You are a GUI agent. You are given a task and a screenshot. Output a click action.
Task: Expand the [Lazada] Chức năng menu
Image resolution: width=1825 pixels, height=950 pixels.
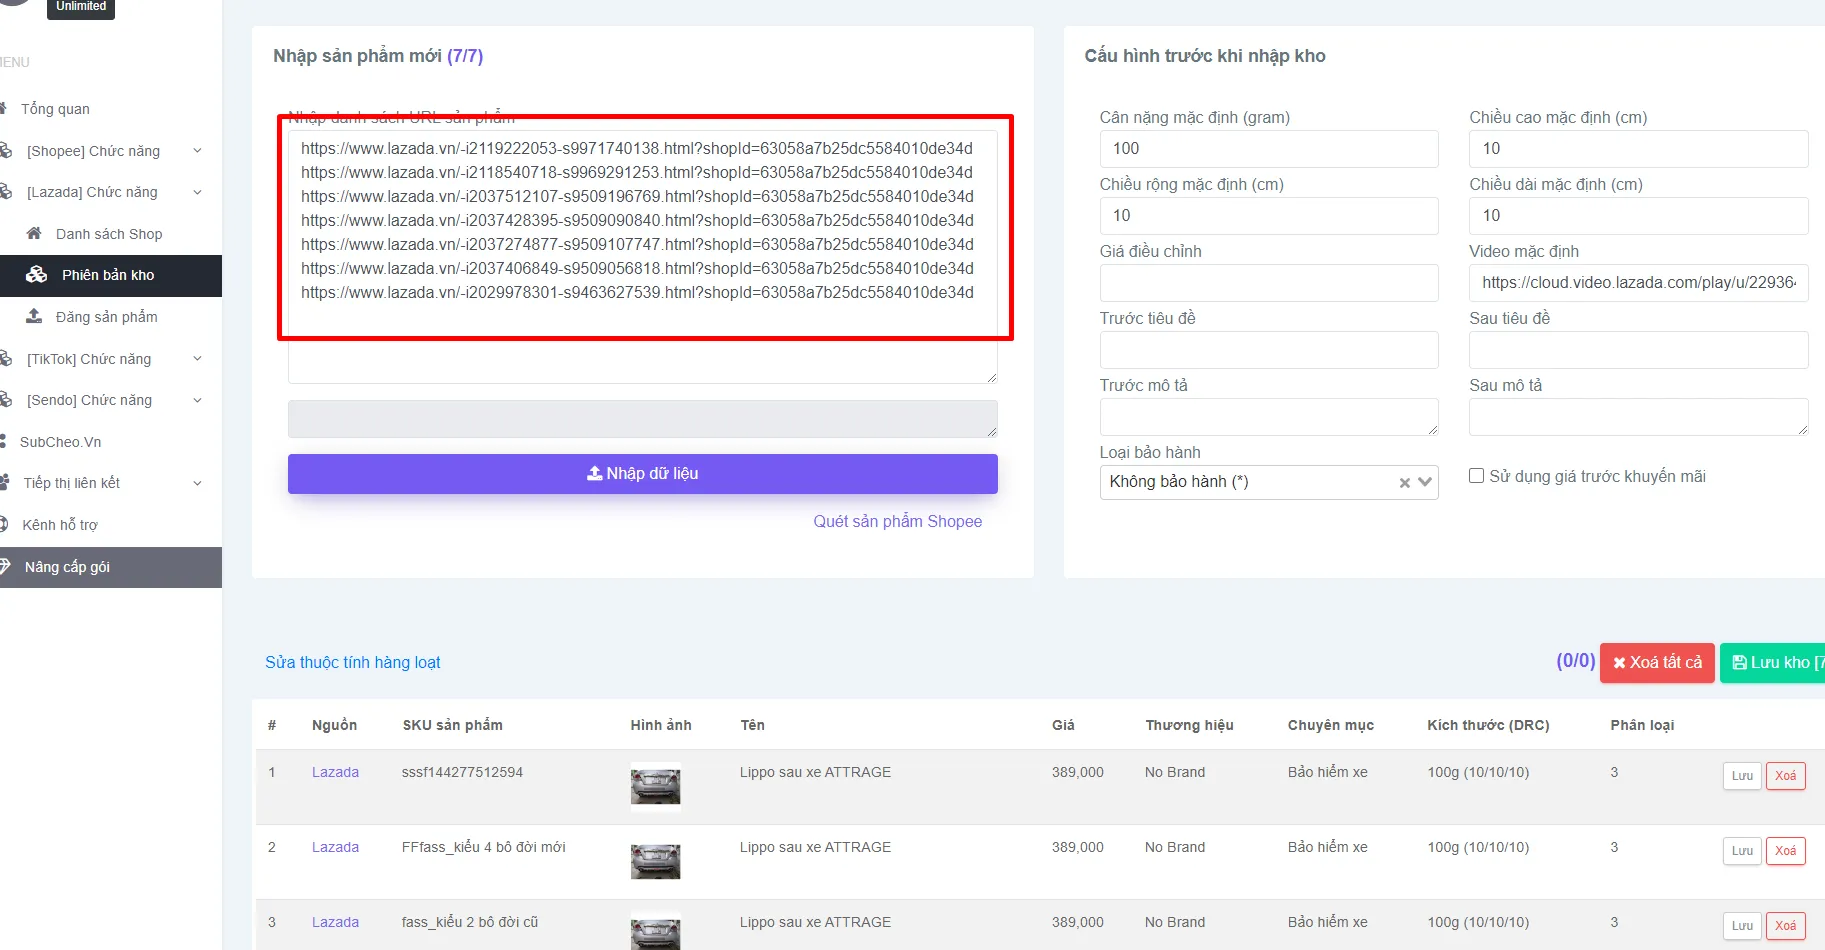click(x=111, y=192)
